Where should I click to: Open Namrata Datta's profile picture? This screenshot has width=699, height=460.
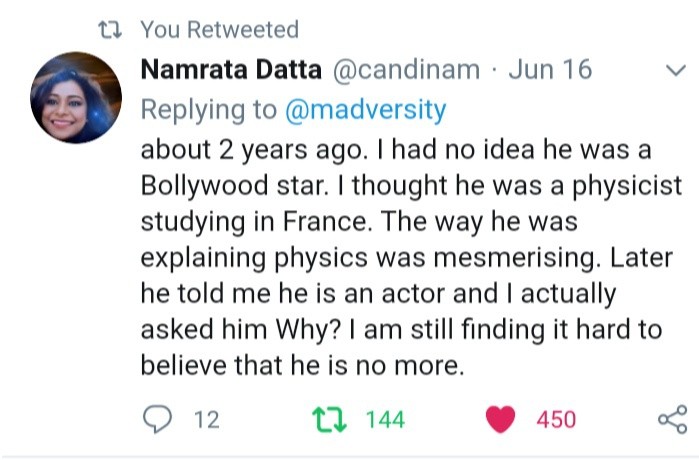77,97
